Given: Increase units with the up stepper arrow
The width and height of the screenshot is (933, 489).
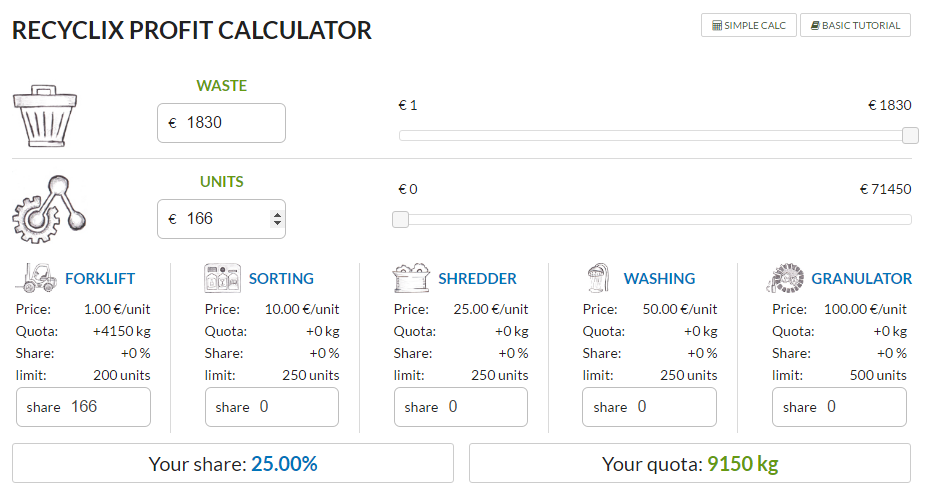Looking at the screenshot, I should 276,213.
